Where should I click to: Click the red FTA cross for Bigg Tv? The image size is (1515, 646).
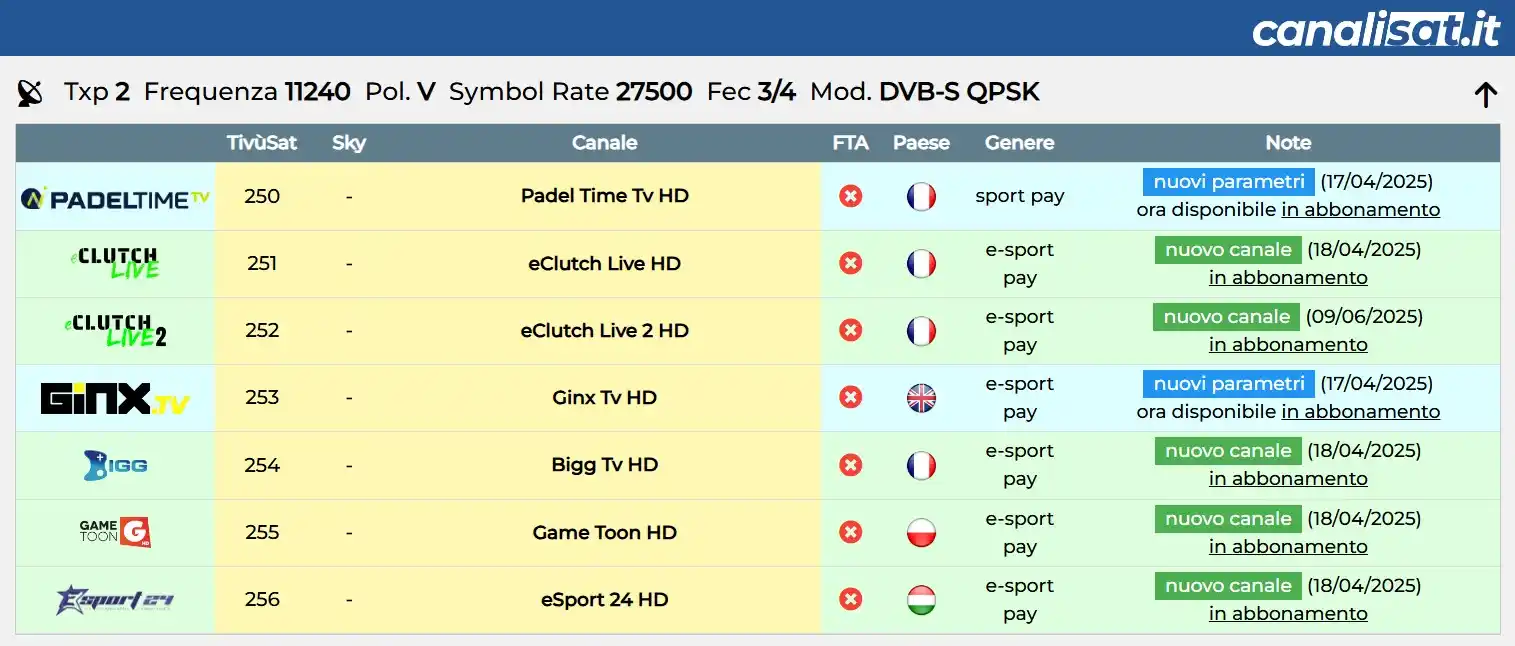point(850,465)
